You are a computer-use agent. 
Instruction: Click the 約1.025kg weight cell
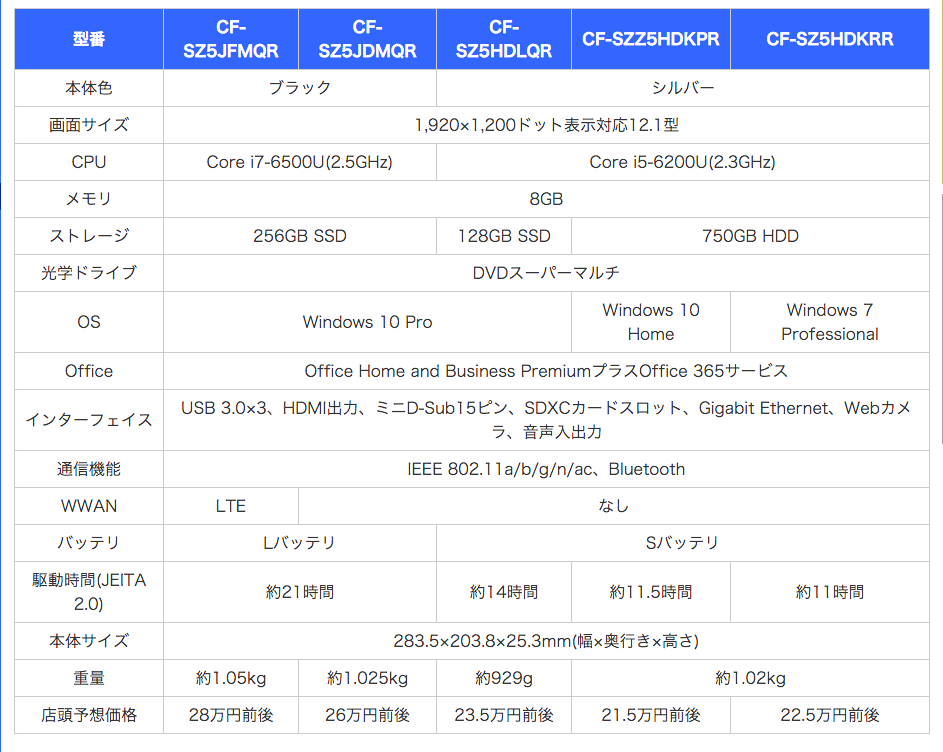pos(367,679)
